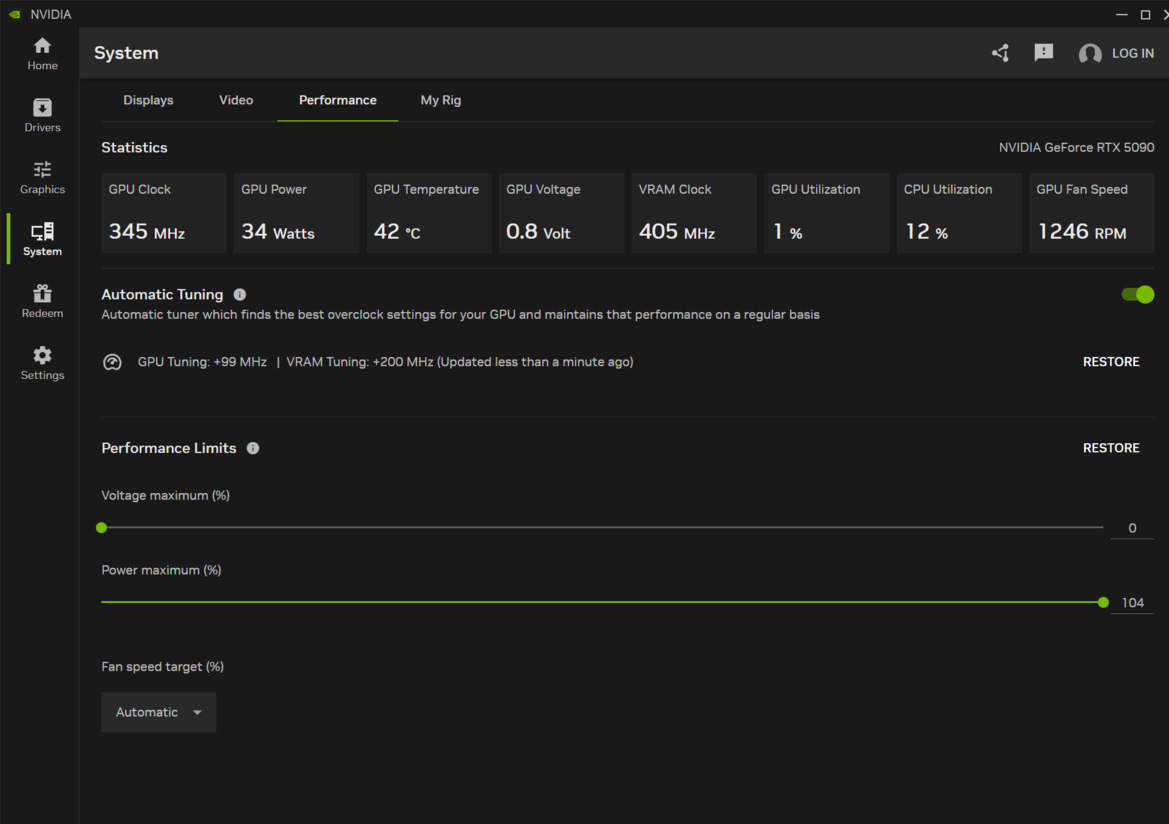Select the Performance tab
Screen dimensions: 1169x824
338,100
